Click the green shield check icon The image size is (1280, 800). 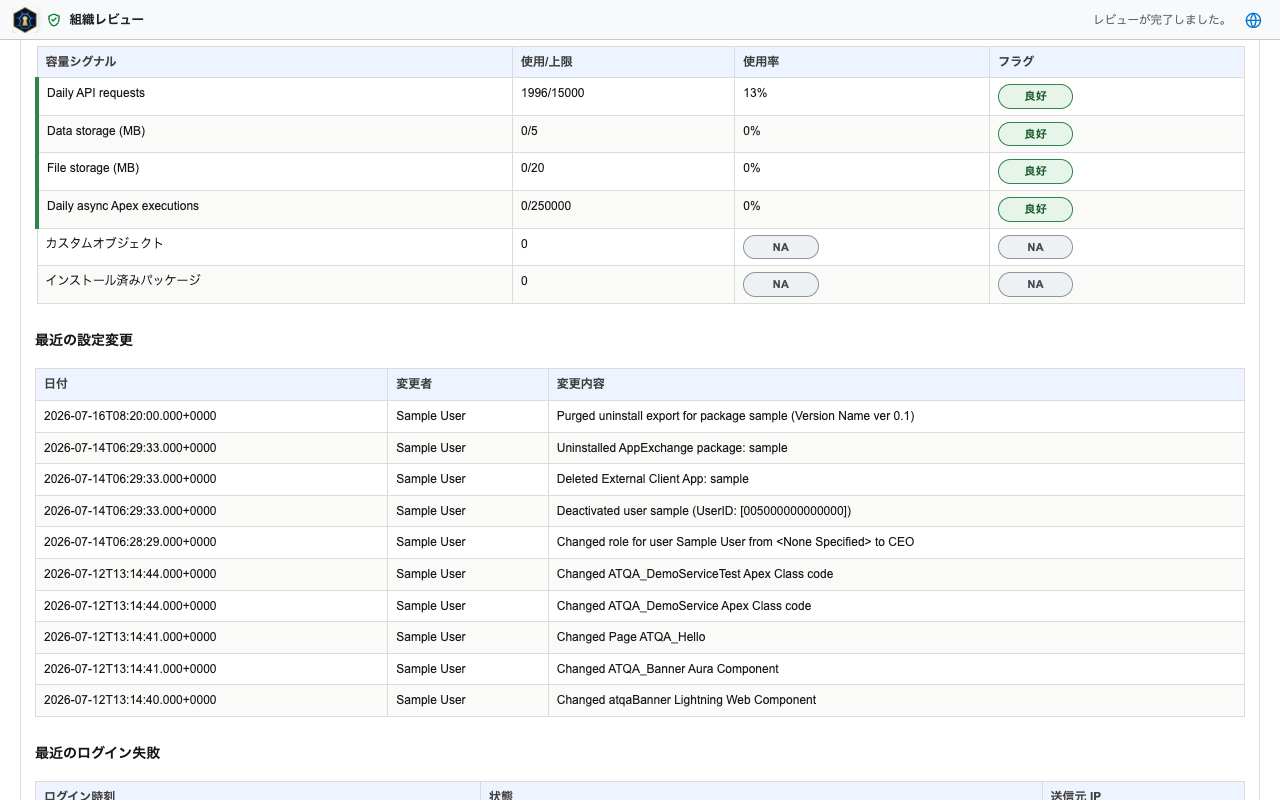[x=54, y=20]
